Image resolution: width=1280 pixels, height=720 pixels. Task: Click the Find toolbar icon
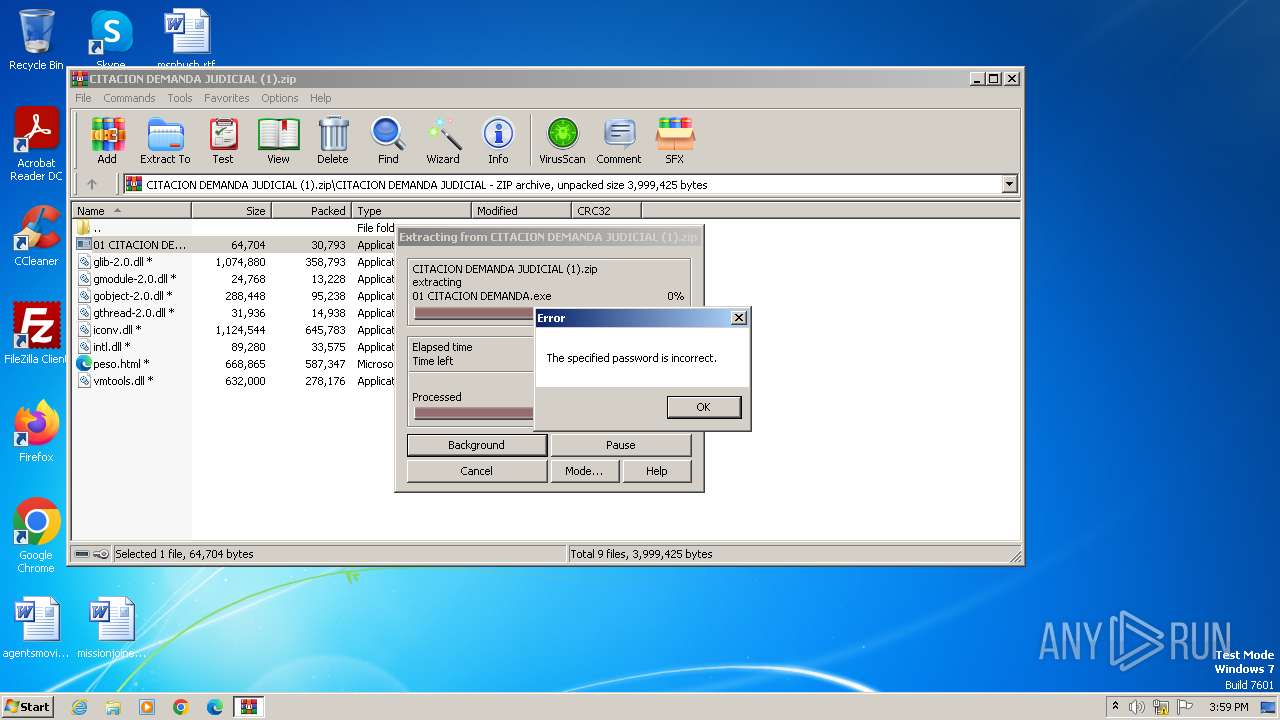click(388, 140)
